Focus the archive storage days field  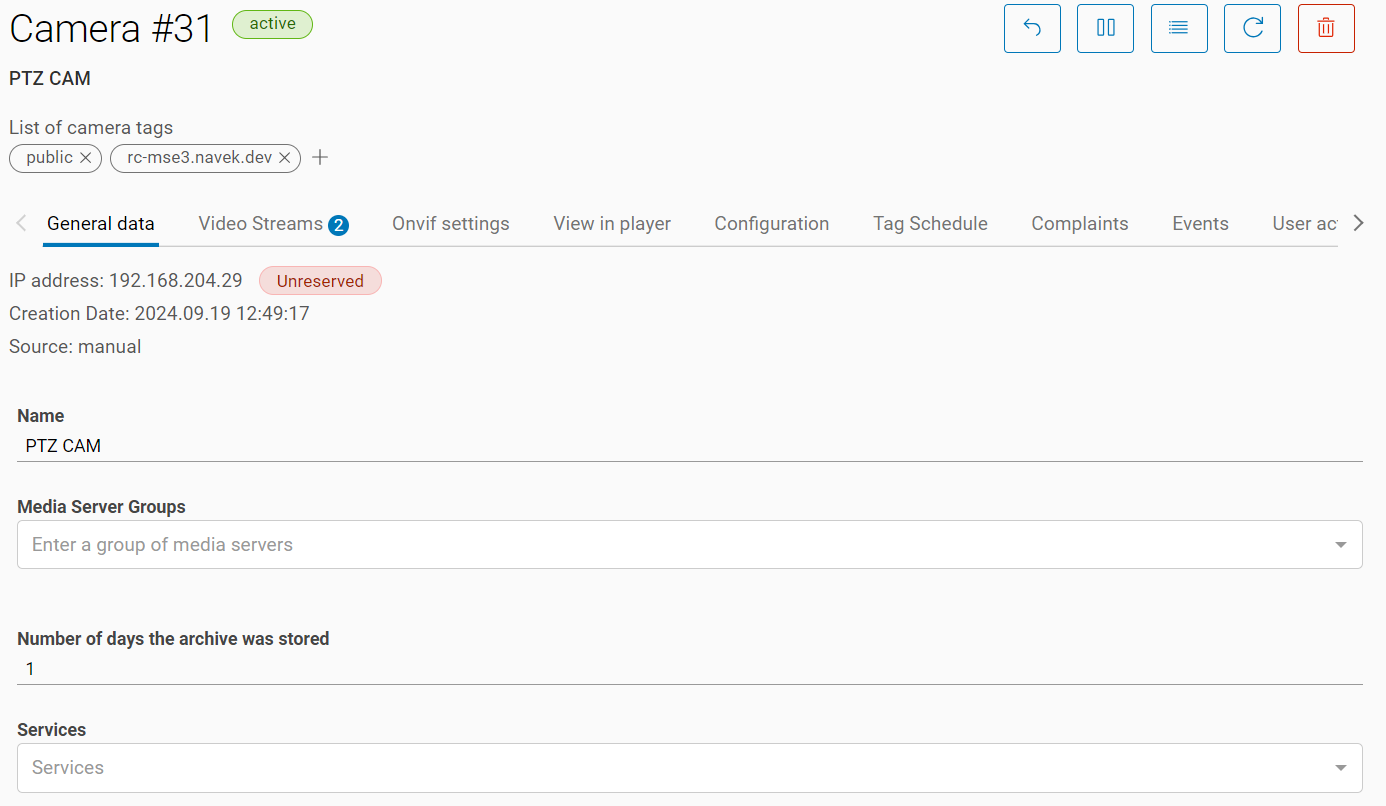click(x=689, y=669)
